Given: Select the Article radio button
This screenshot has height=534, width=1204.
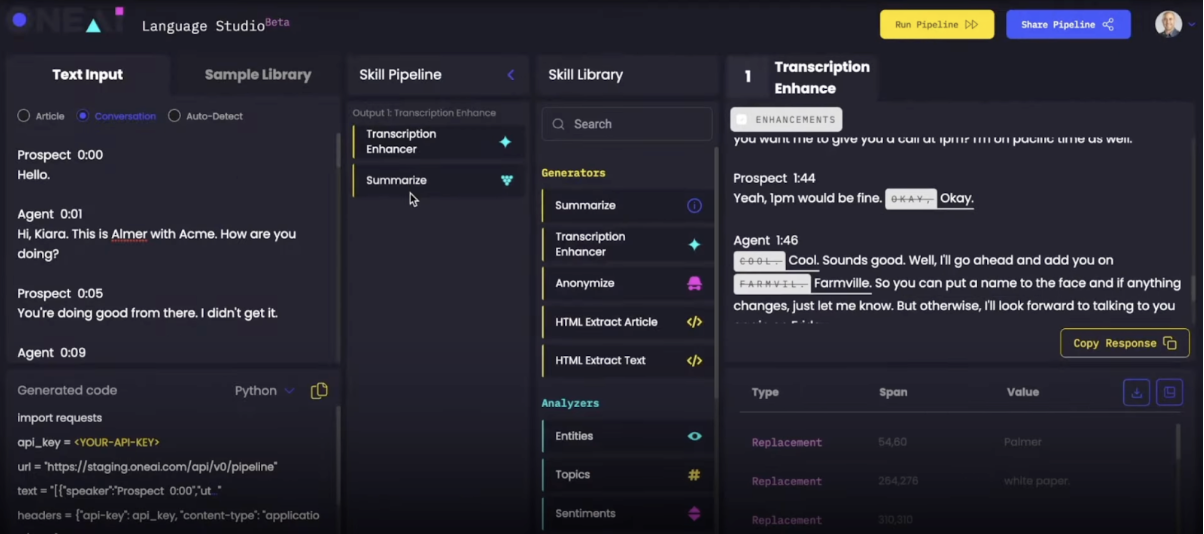Looking at the screenshot, I should [24, 116].
